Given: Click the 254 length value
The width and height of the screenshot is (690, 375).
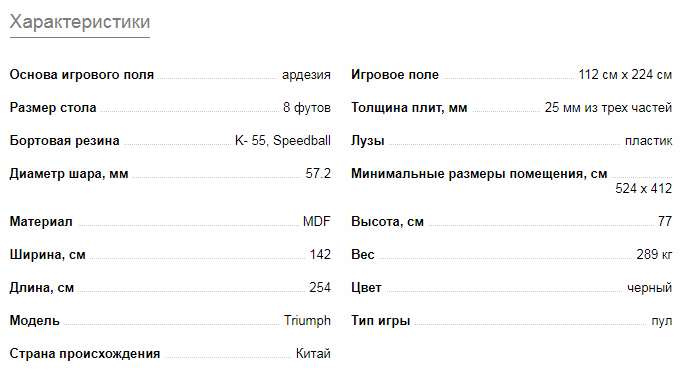Looking at the screenshot, I should click(x=320, y=287).
